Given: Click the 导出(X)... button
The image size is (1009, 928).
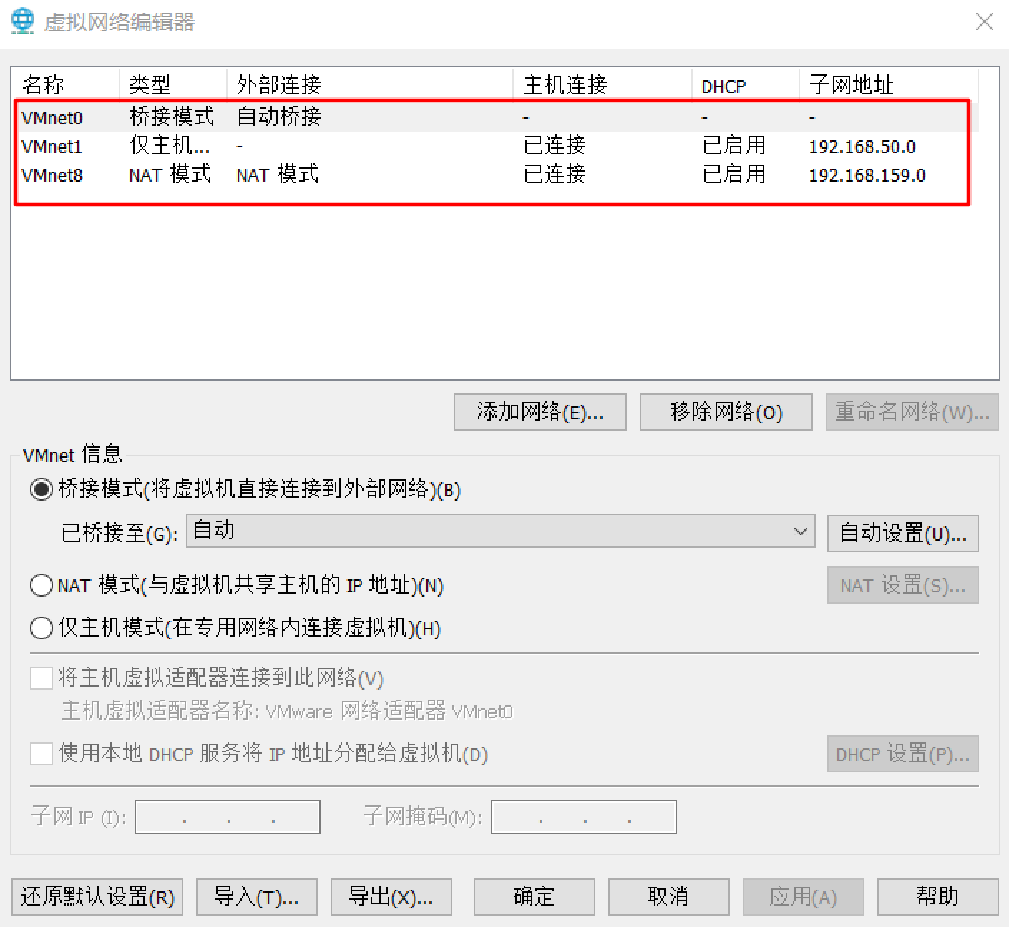Looking at the screenshot, I should 391,896.
